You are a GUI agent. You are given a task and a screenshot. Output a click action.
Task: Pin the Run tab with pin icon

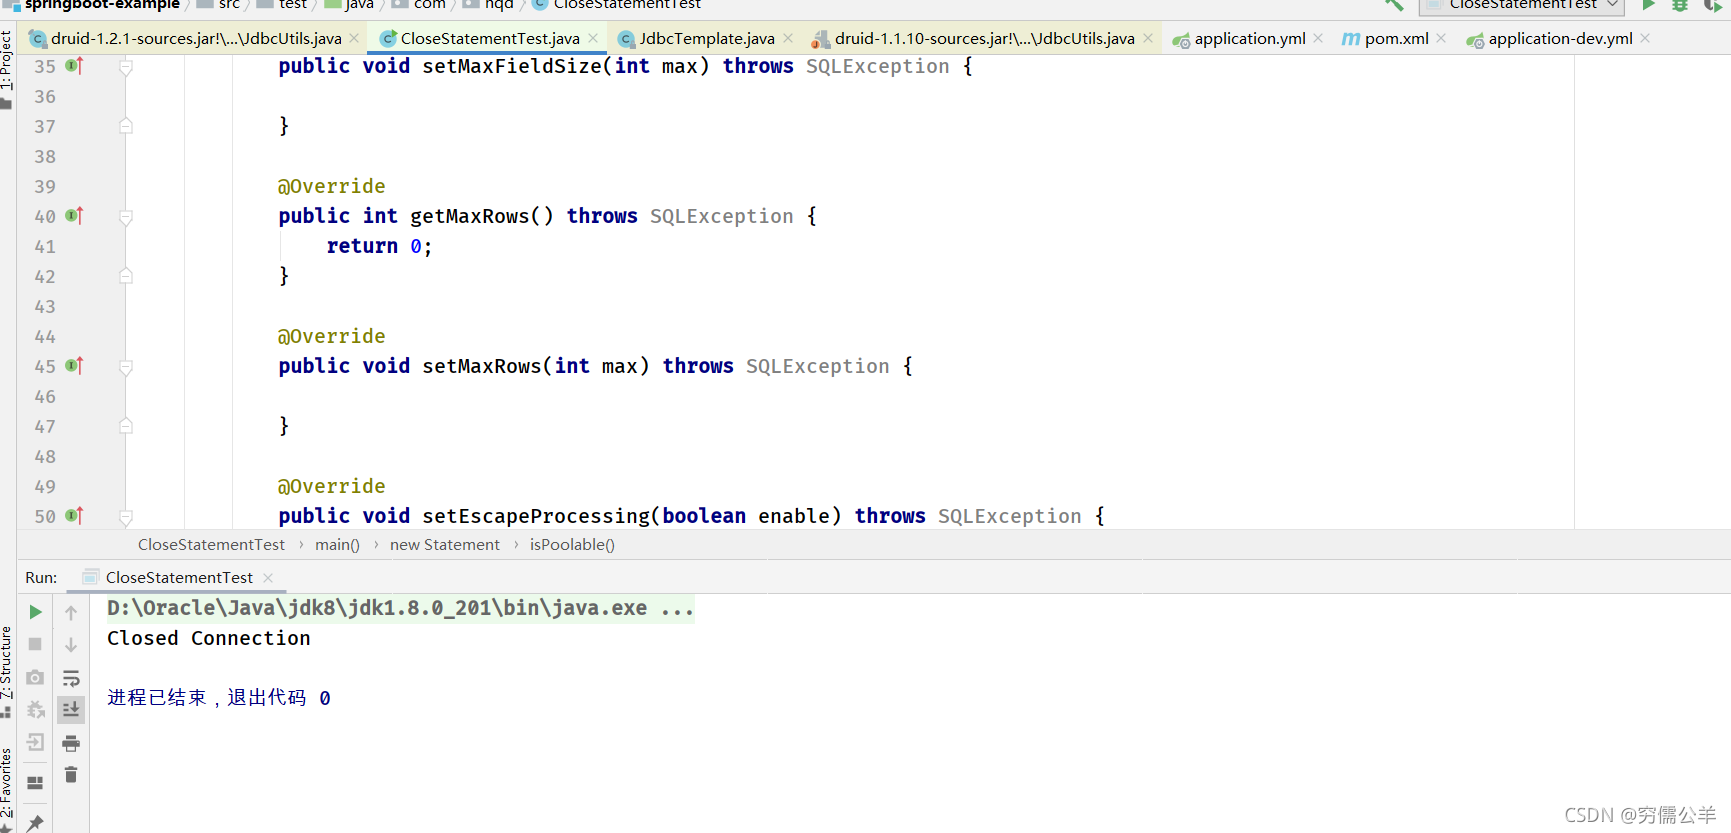point(35,823)
